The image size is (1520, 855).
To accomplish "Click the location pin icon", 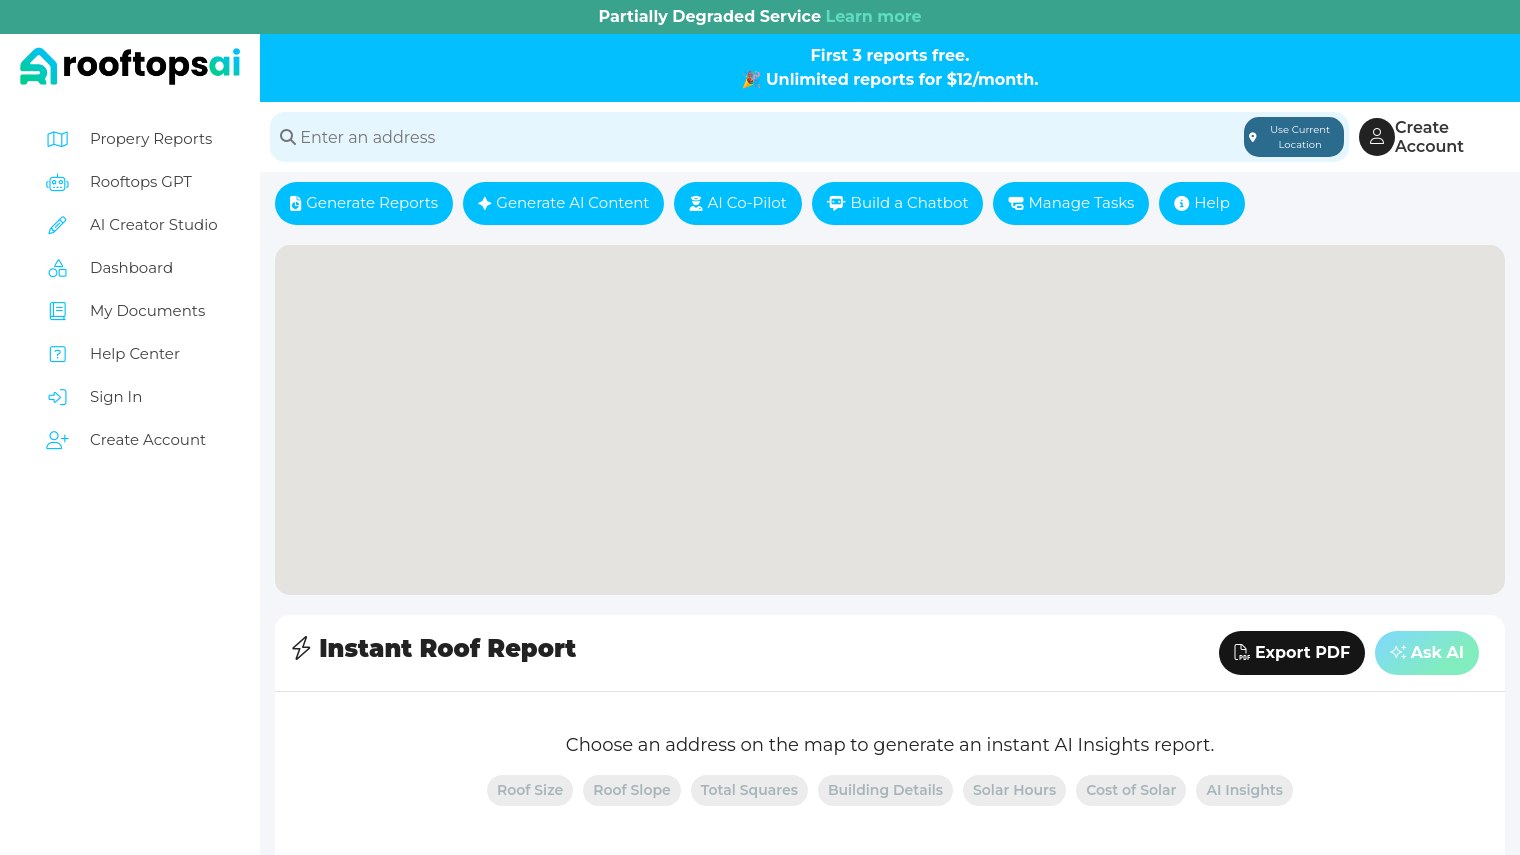I will (x=1253, y=137).
